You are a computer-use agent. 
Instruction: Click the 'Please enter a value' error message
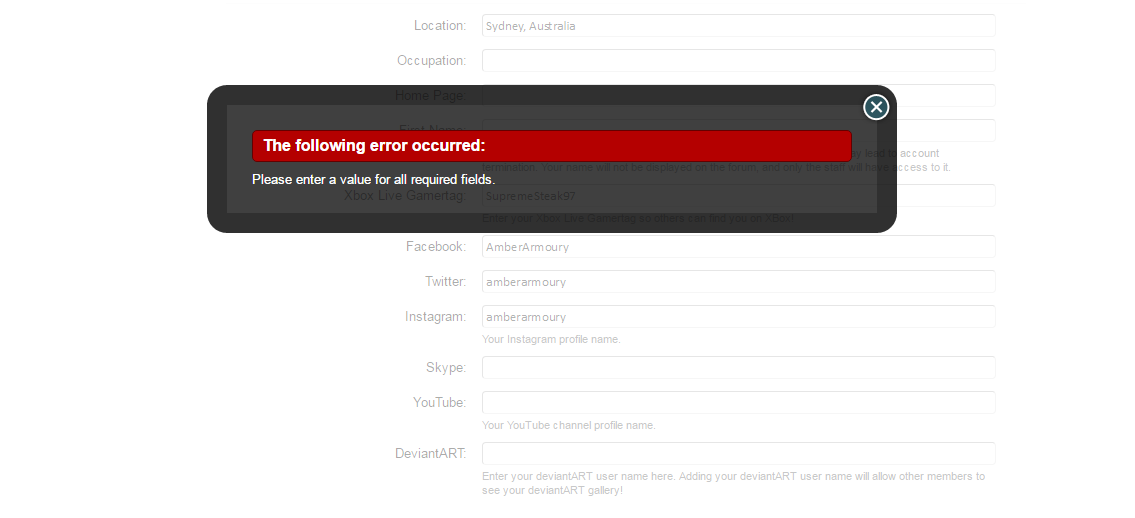pyautogui.click(x=374, y=179)
